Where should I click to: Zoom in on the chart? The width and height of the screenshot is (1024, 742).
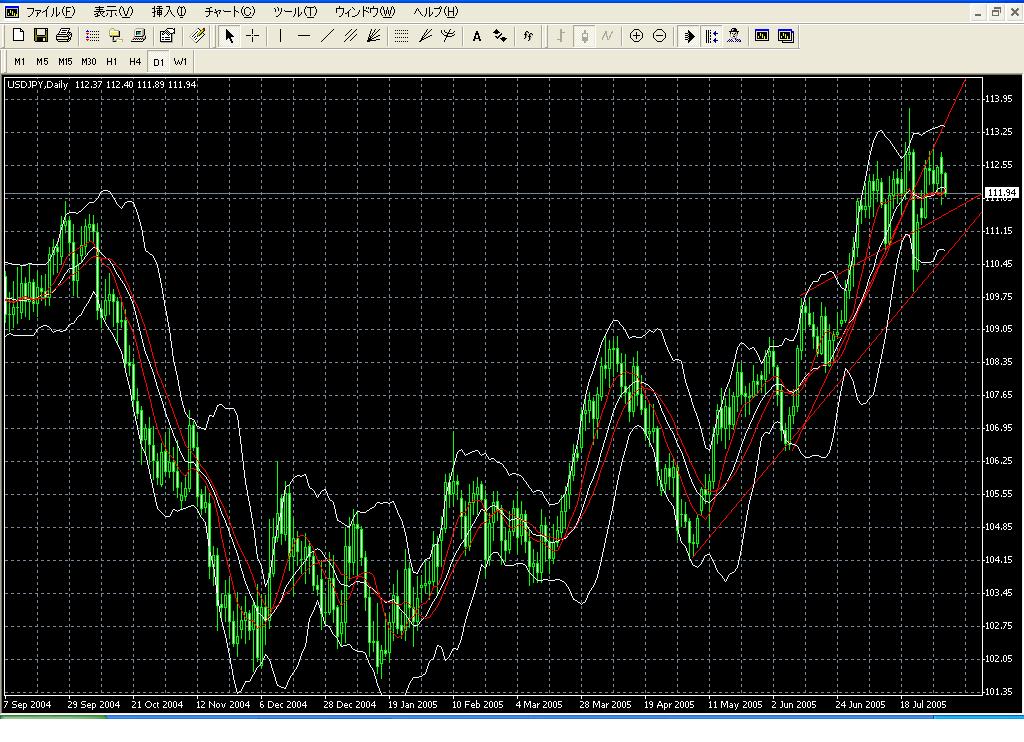636,36
